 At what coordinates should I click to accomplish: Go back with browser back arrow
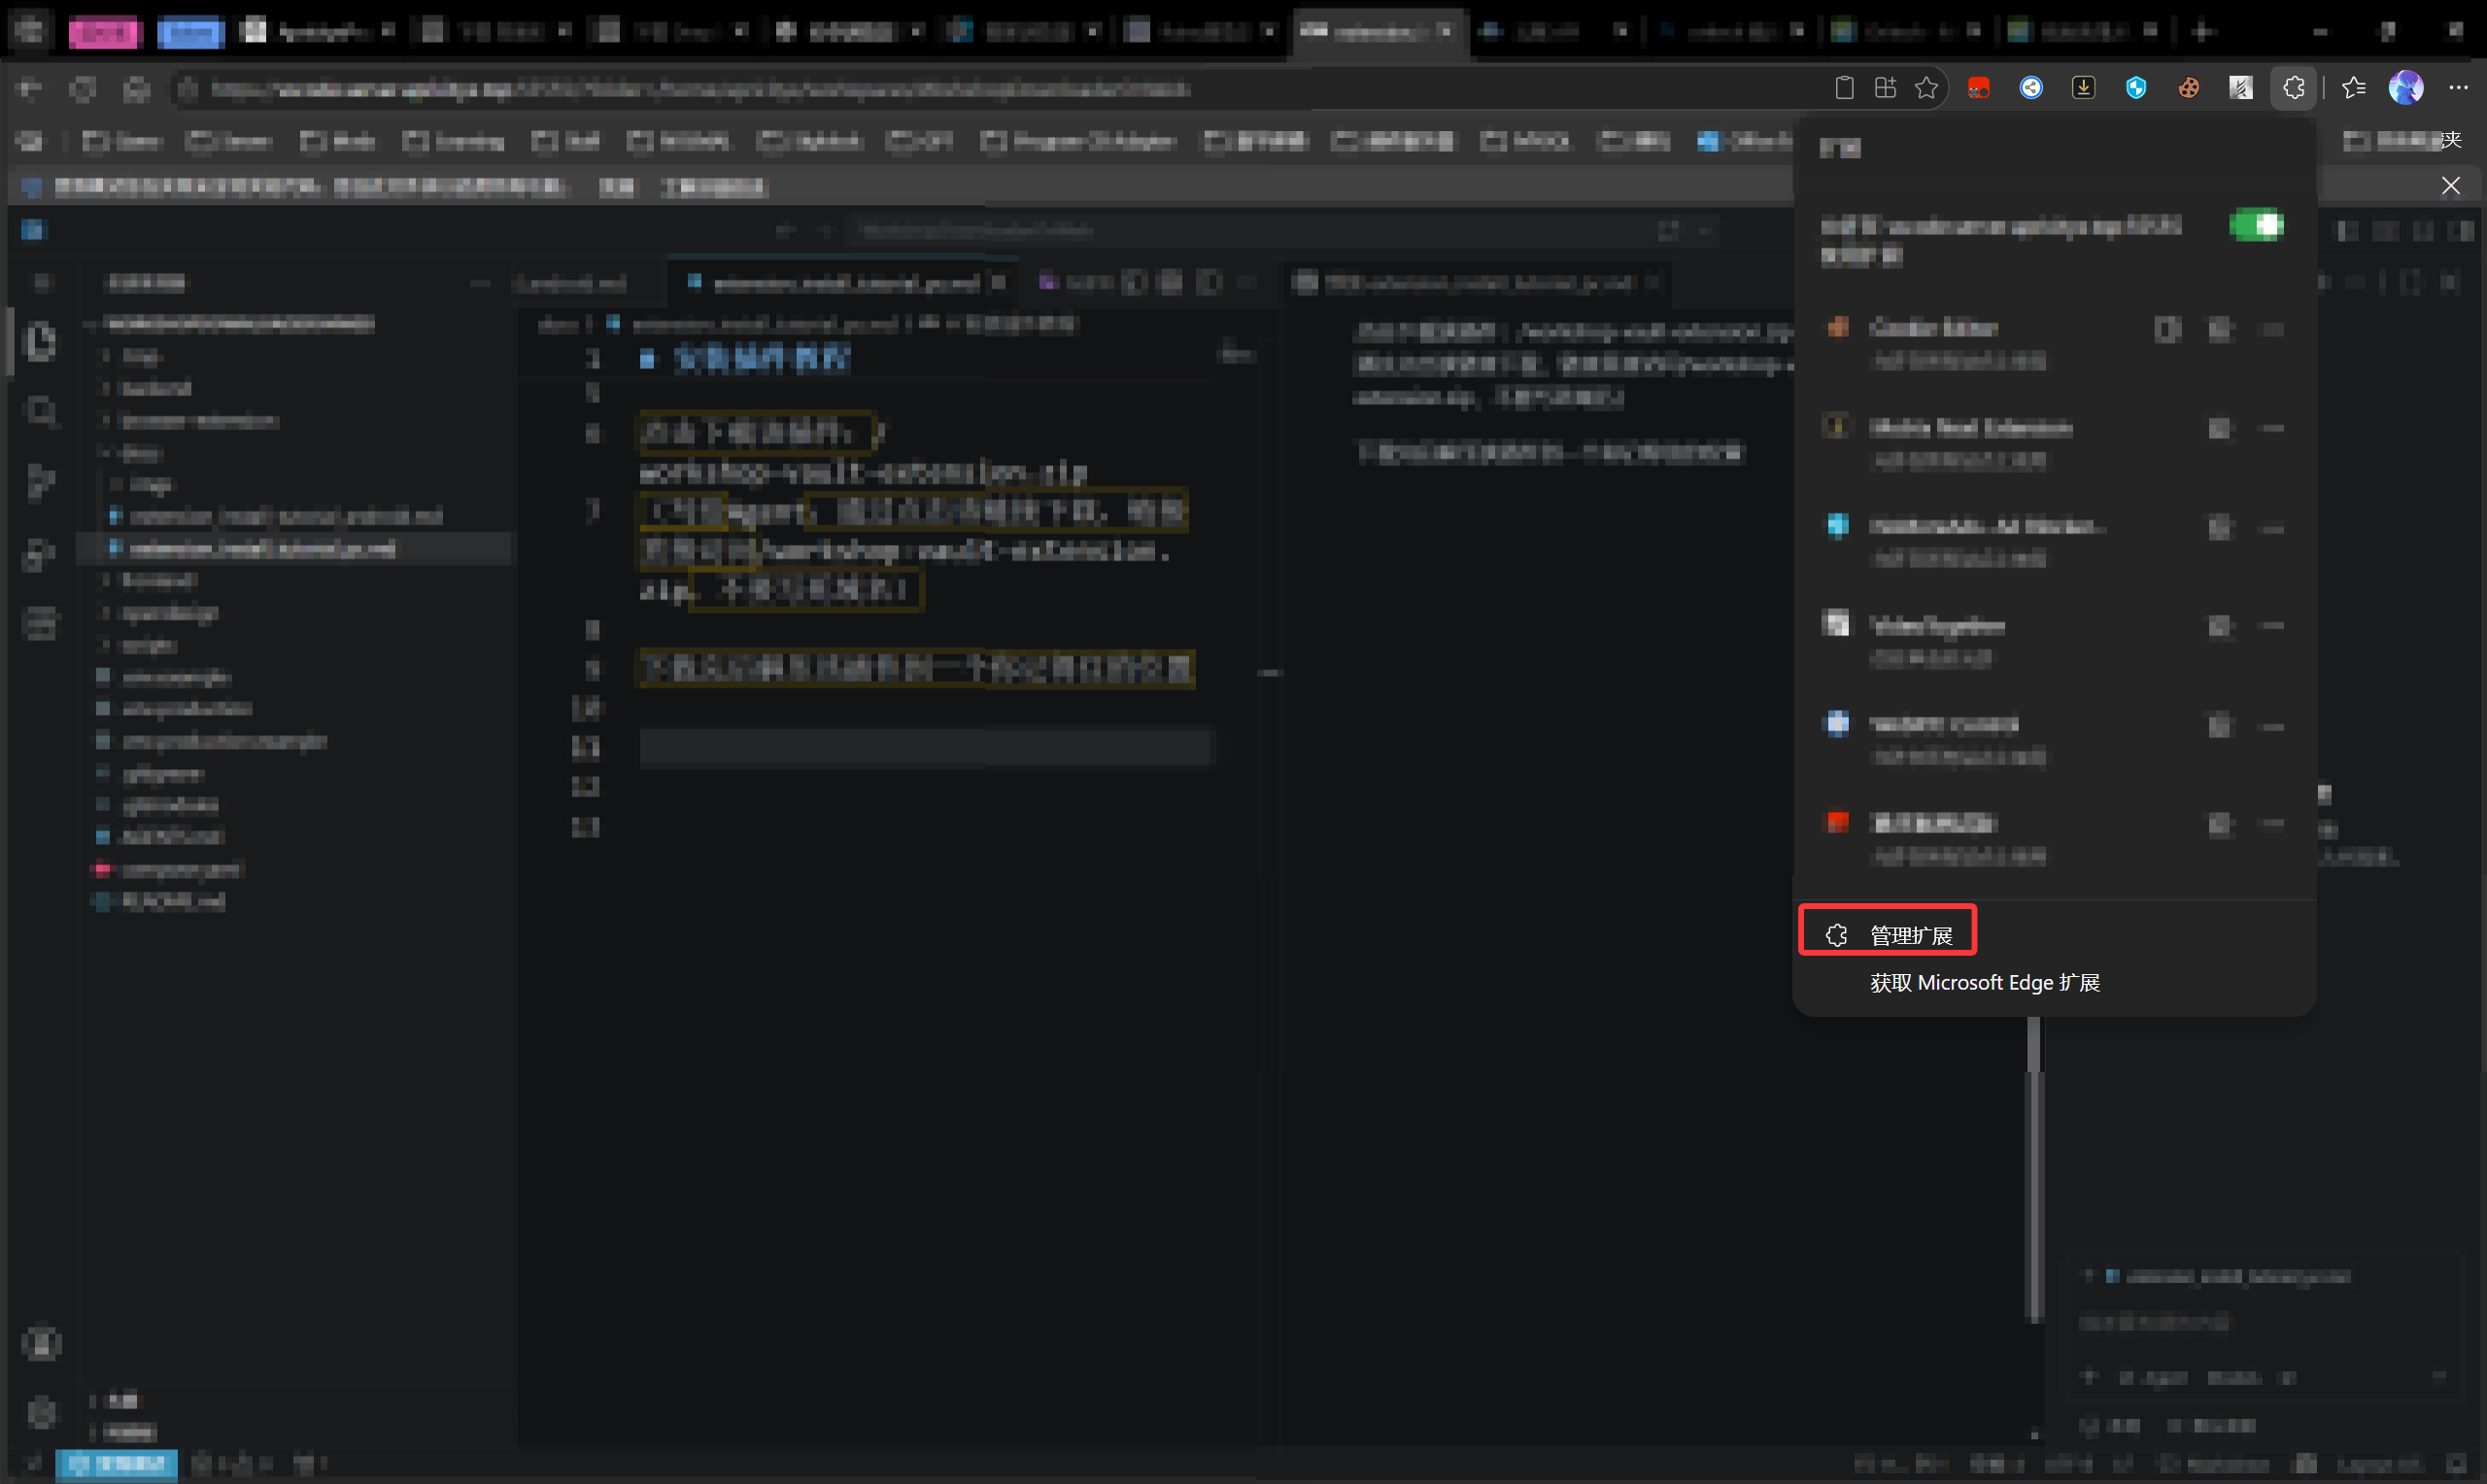[30, 89]
